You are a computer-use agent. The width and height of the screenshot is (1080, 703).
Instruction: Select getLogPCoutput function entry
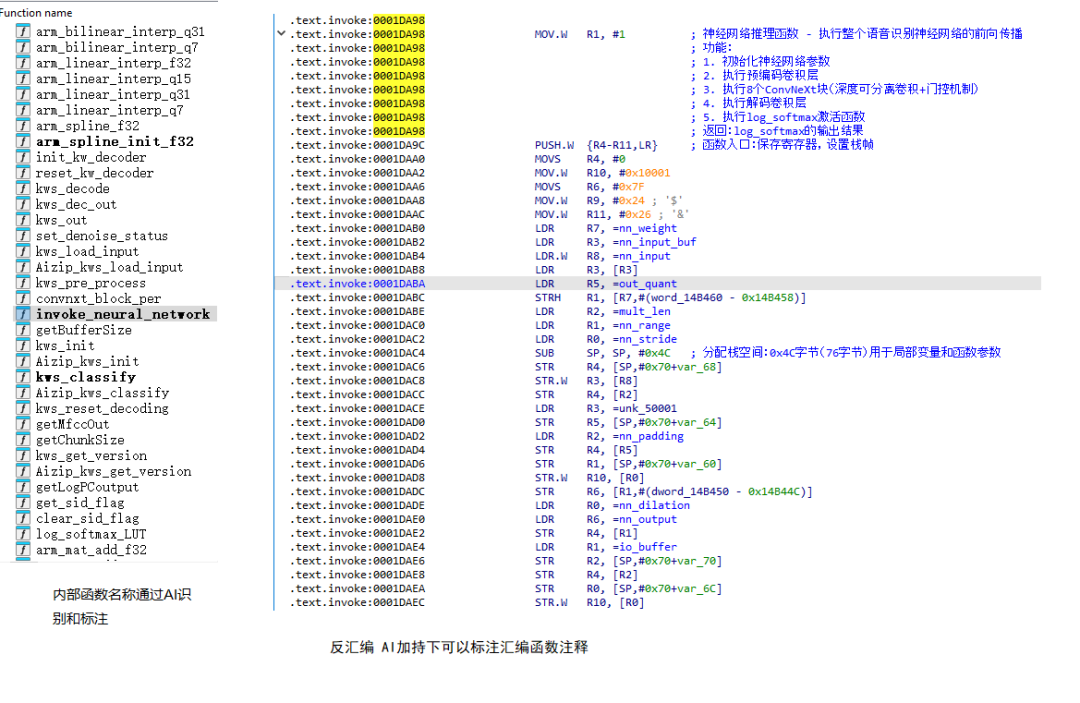click(87, 487)
